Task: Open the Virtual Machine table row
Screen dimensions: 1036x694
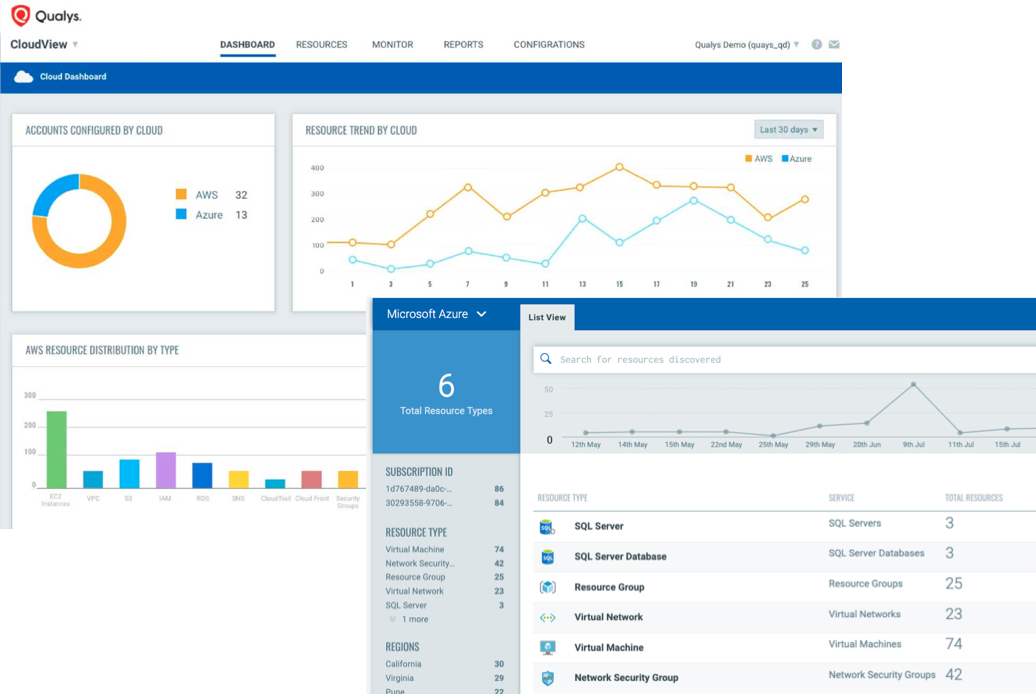Action: 784,647
